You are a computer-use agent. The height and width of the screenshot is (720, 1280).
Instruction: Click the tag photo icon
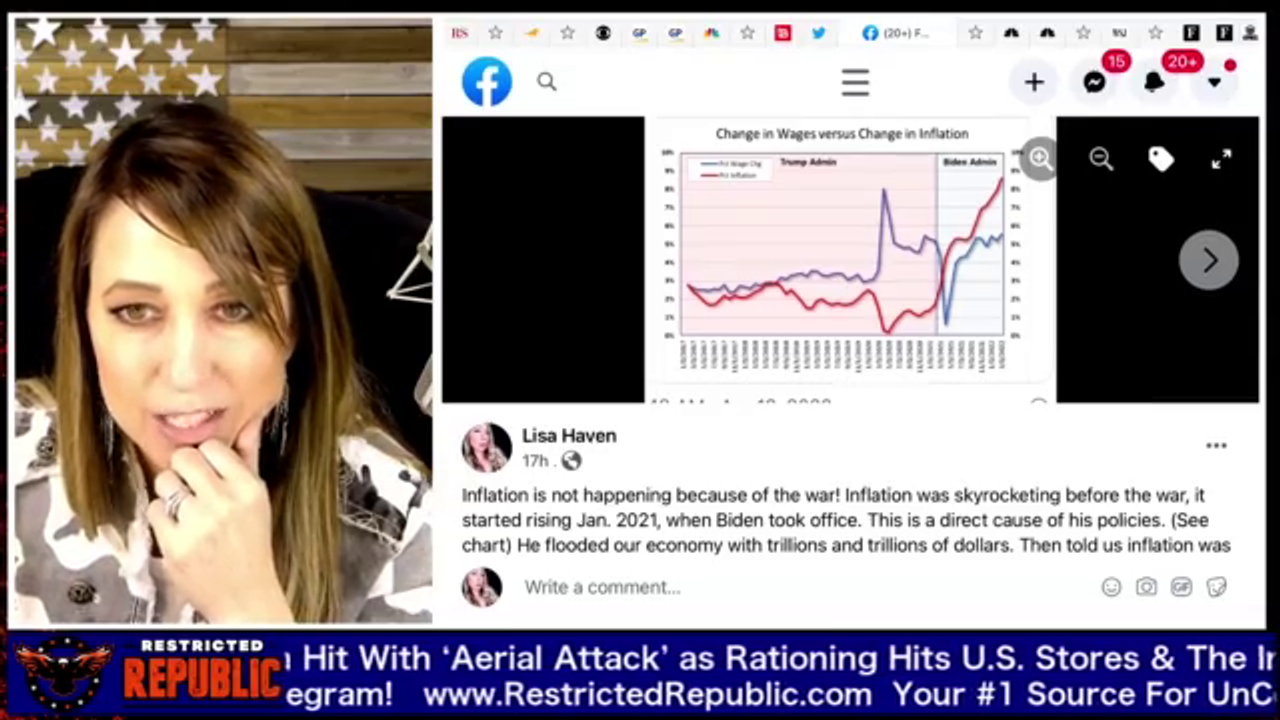tap(1161, 159)
